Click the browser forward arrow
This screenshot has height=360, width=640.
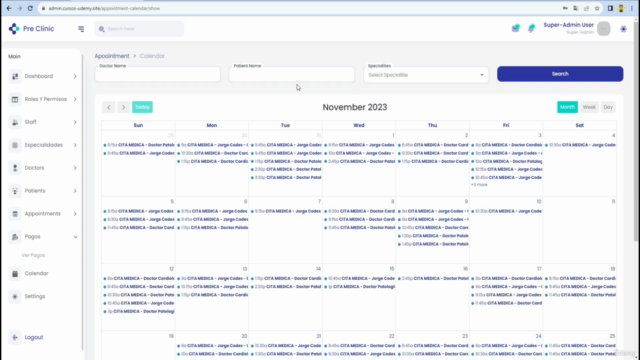19,8
